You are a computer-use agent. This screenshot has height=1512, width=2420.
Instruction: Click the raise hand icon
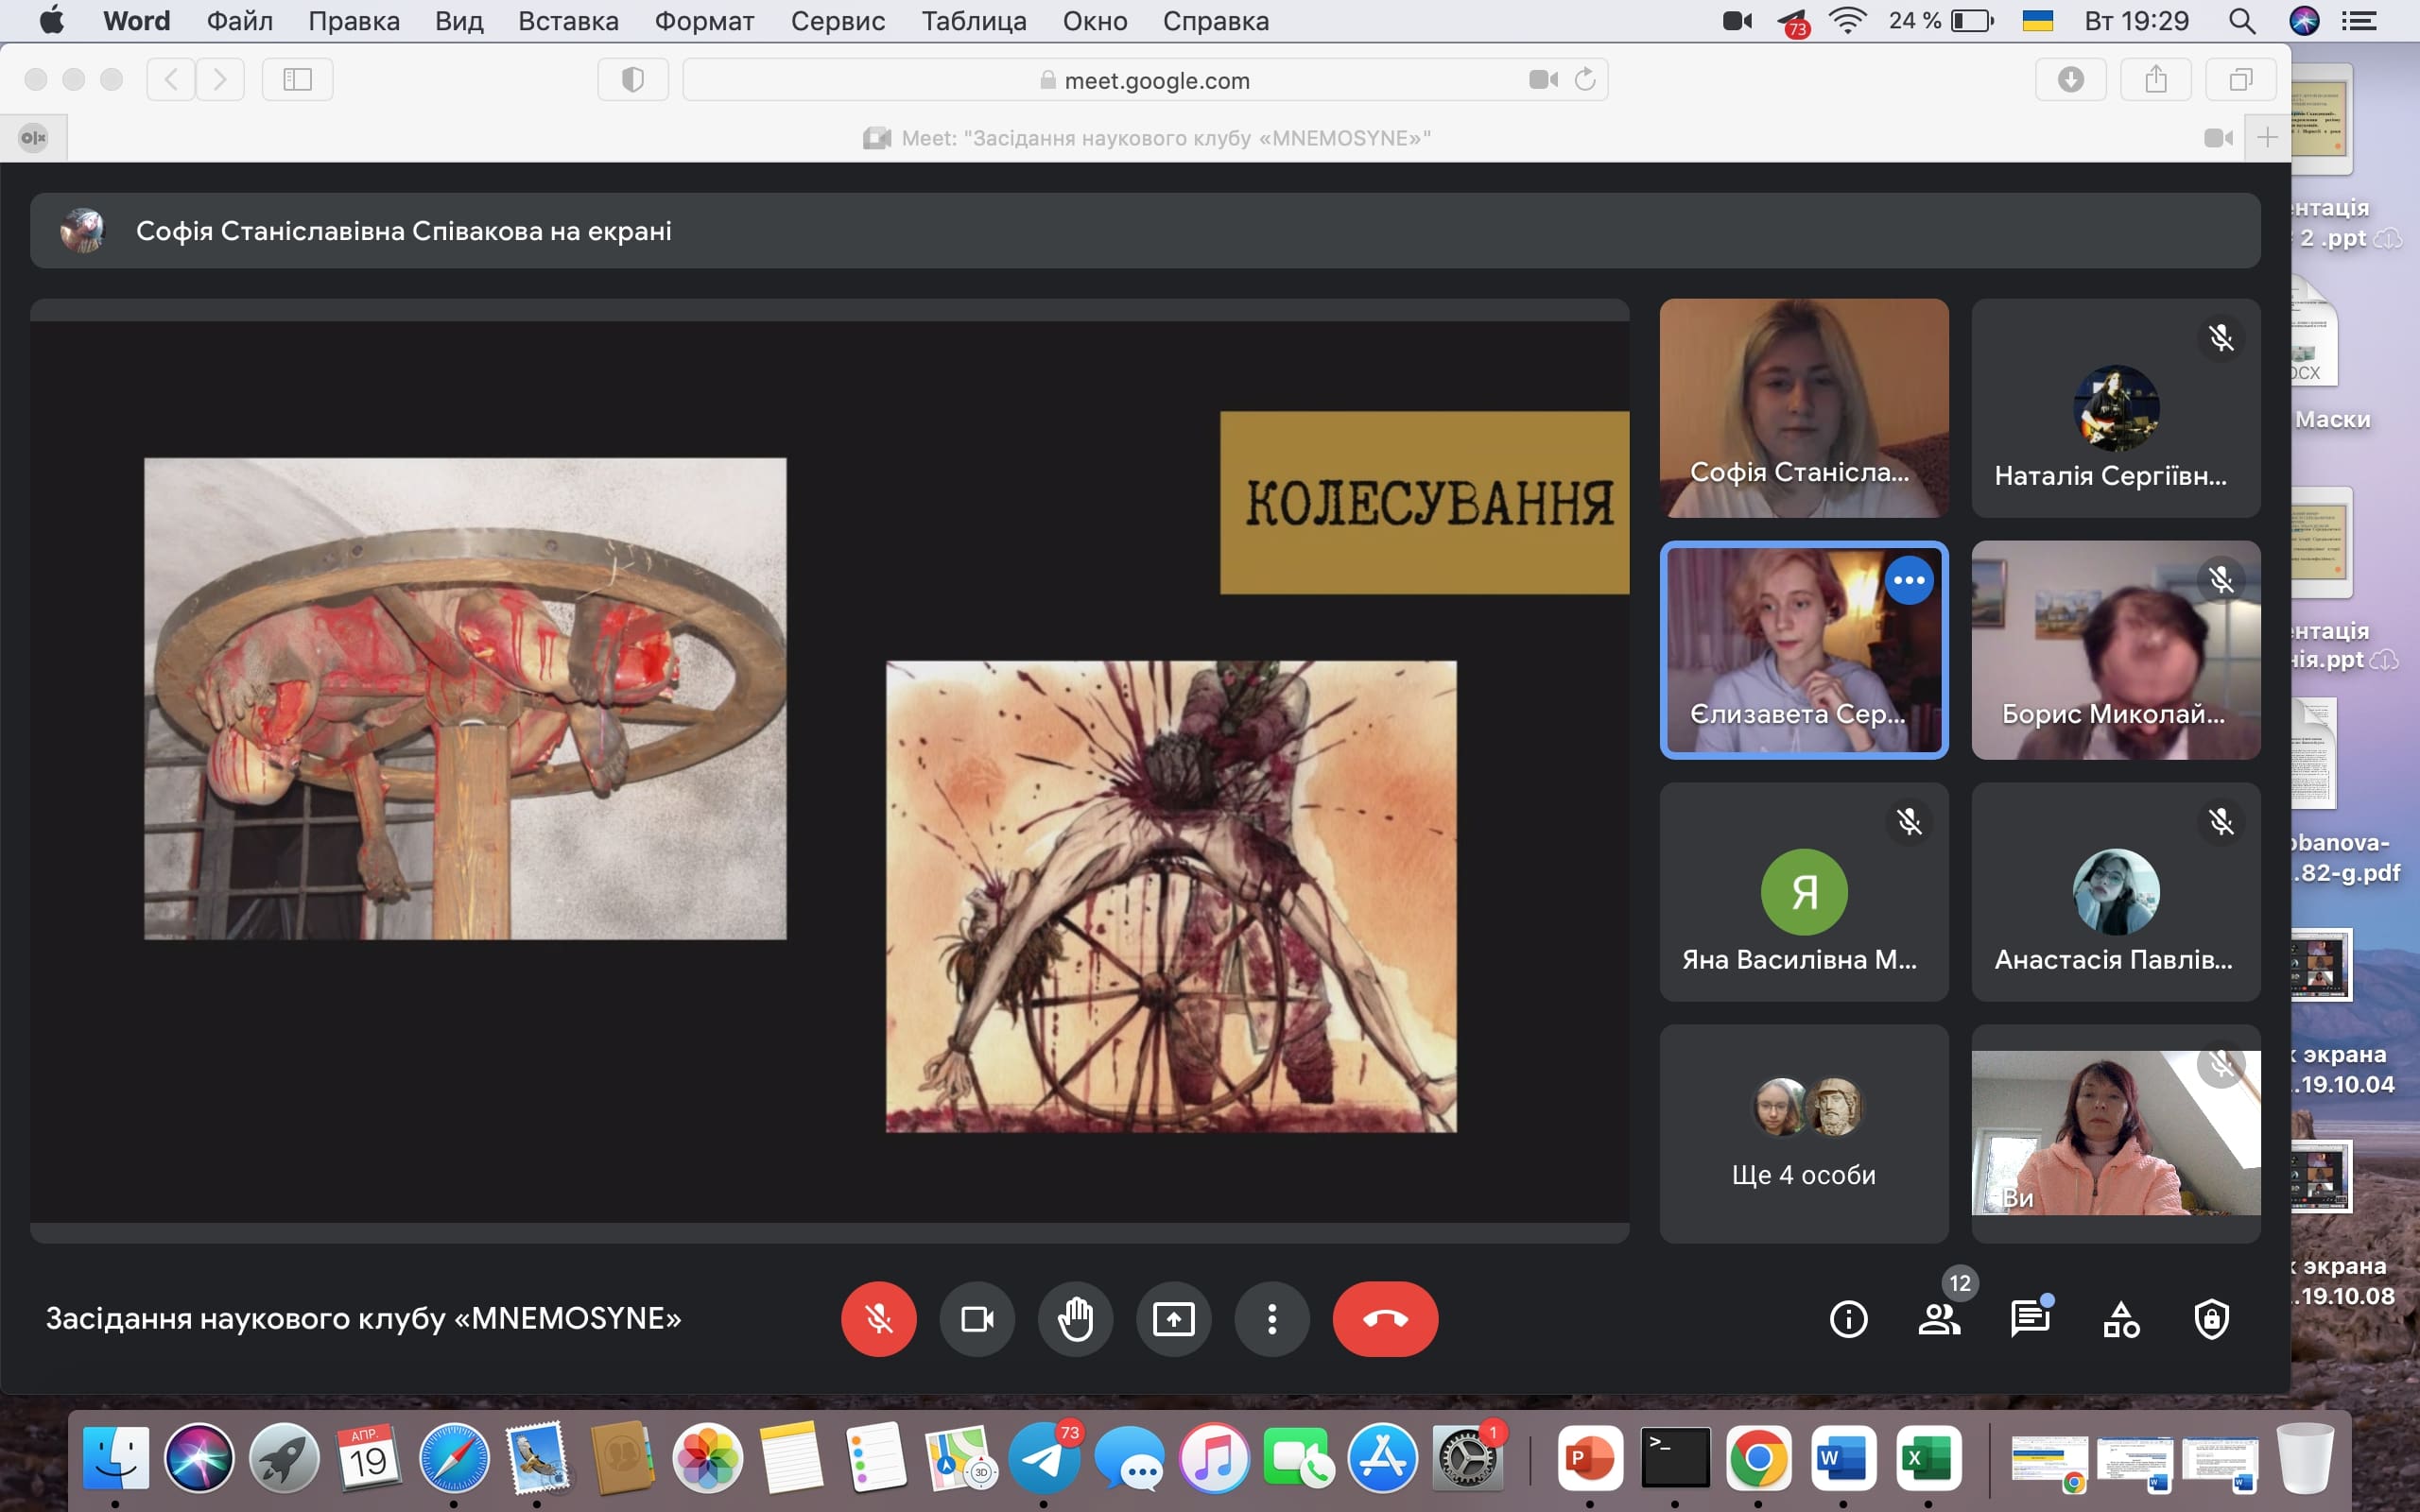[x=1075, y=1319]
